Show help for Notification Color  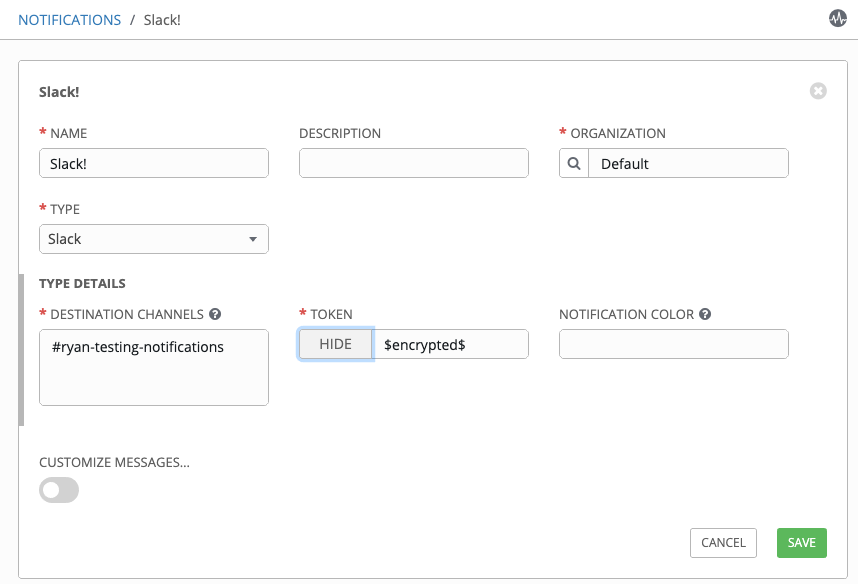pyautogui.click(x=705, y=314)
